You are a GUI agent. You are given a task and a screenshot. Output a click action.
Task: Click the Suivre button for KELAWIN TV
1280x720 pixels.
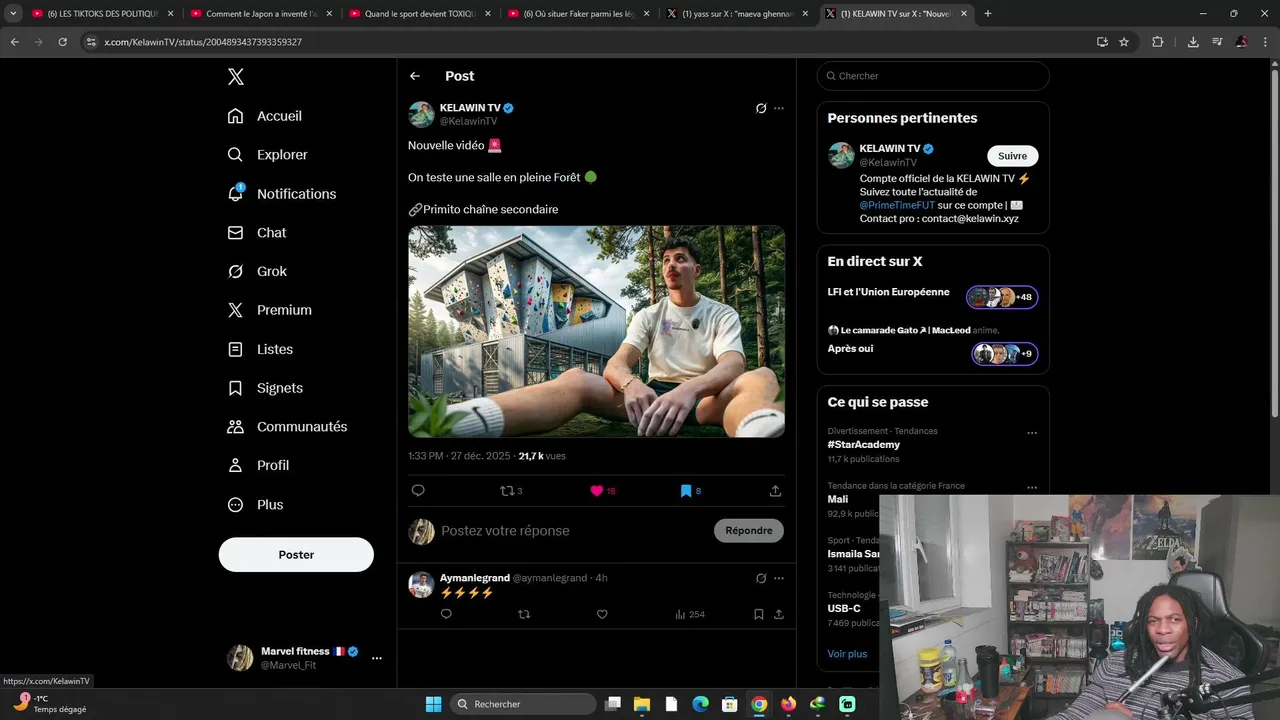1012,156
